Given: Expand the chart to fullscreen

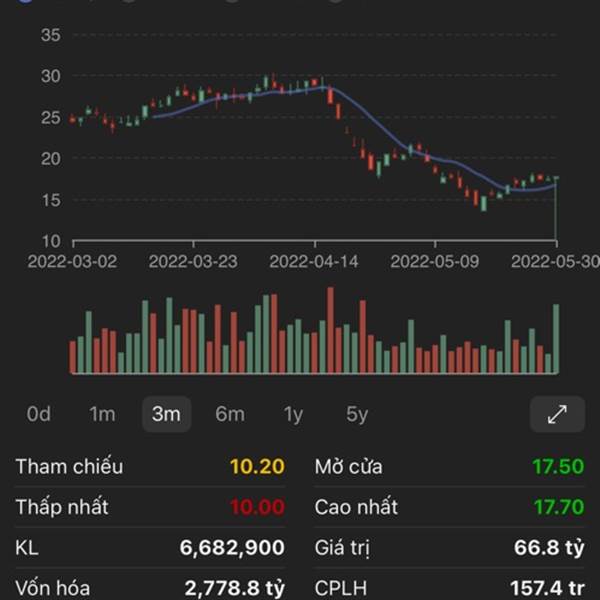Looking at the screenshot, I should [557, 414].
